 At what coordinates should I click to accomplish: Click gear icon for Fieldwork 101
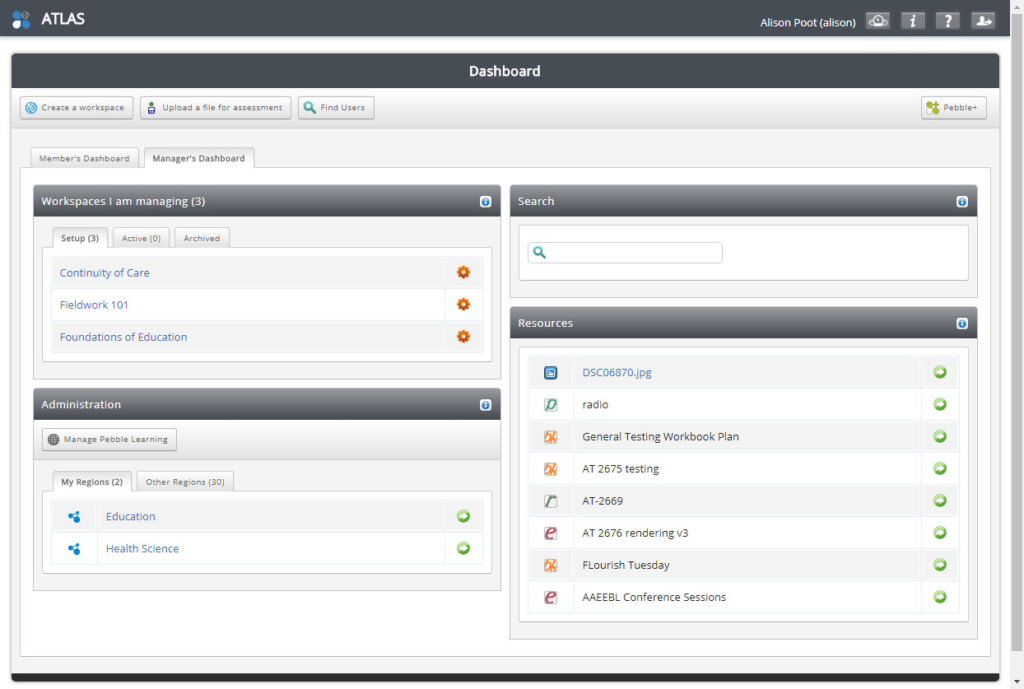[x=463, y=304]
